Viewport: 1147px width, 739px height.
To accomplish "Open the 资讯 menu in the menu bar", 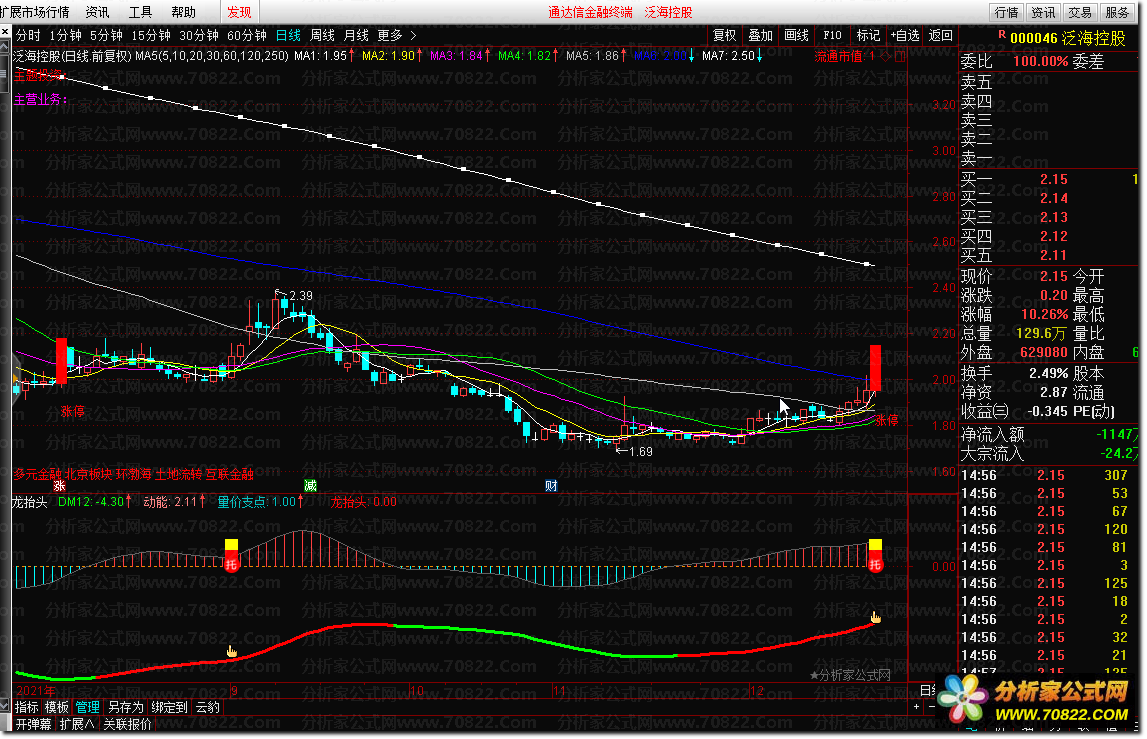I will (97, 12).
